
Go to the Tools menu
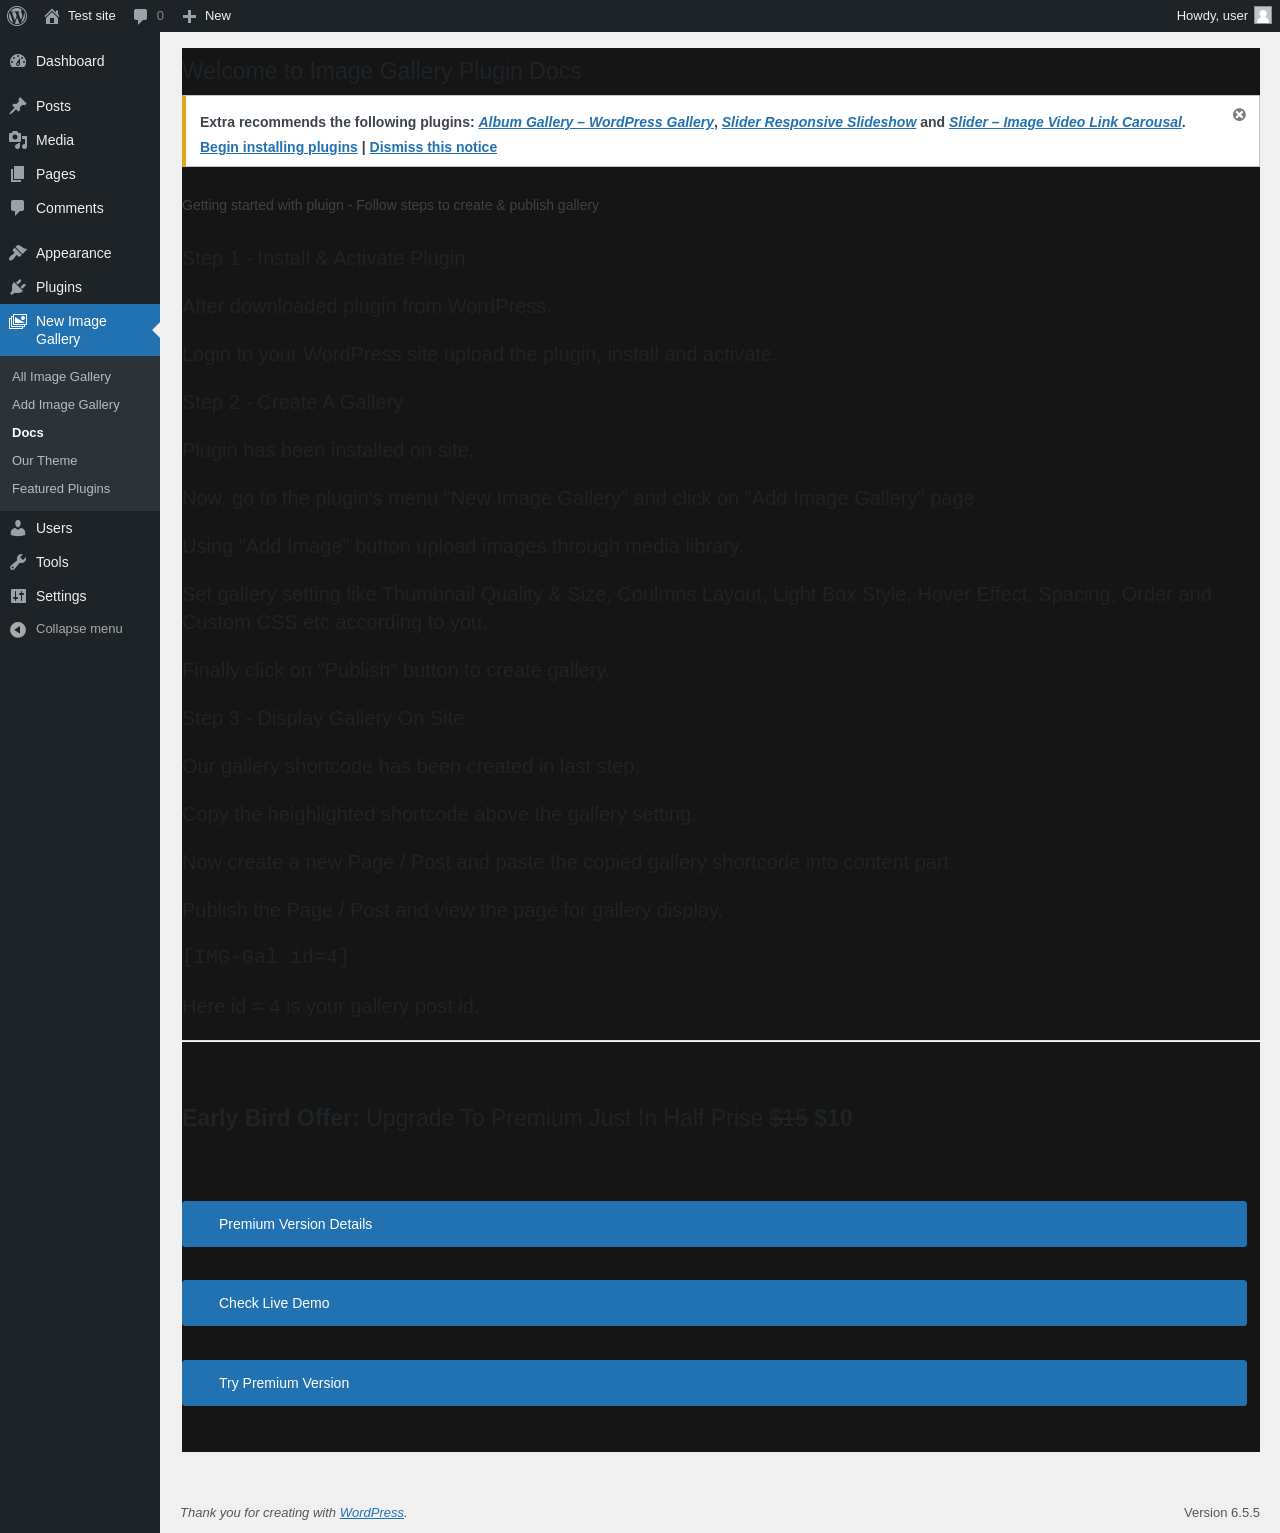(80, 562)
